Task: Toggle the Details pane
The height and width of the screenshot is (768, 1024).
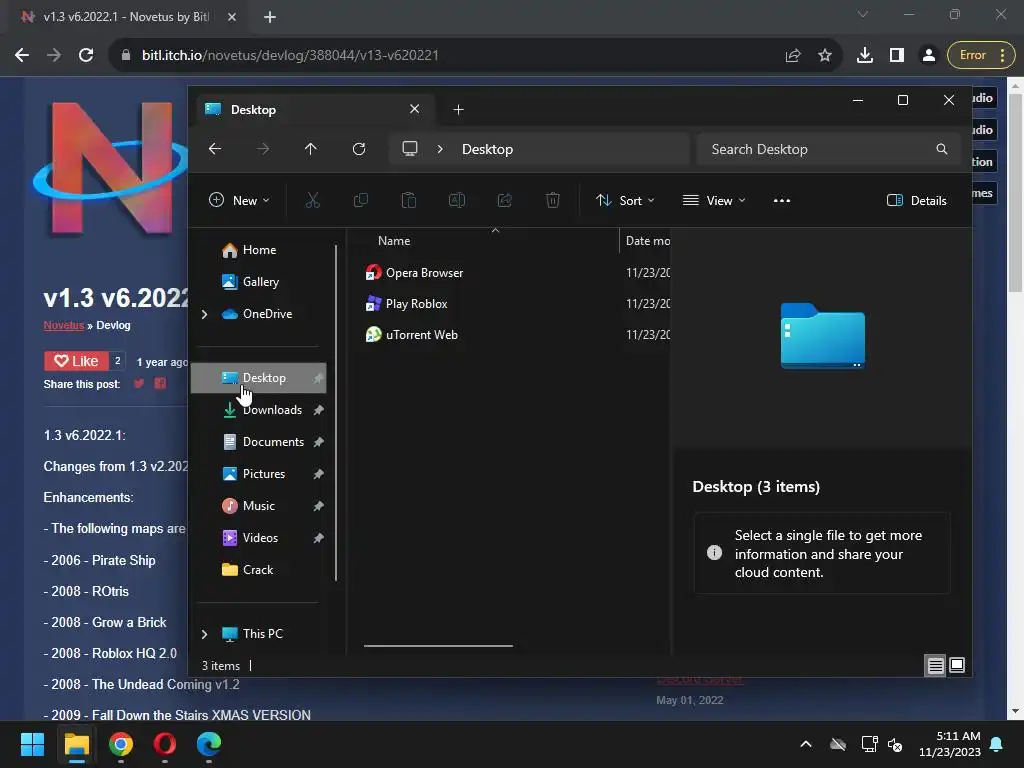Action: tap(917, 200)
